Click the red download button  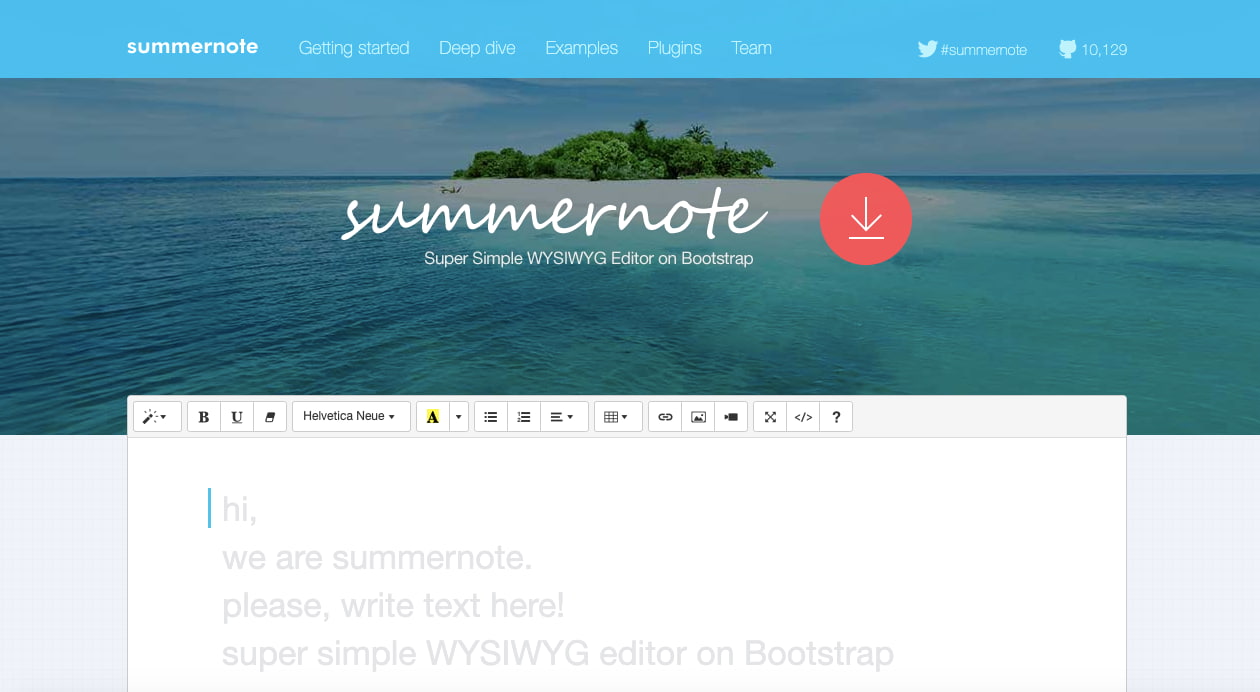(866, 219)
